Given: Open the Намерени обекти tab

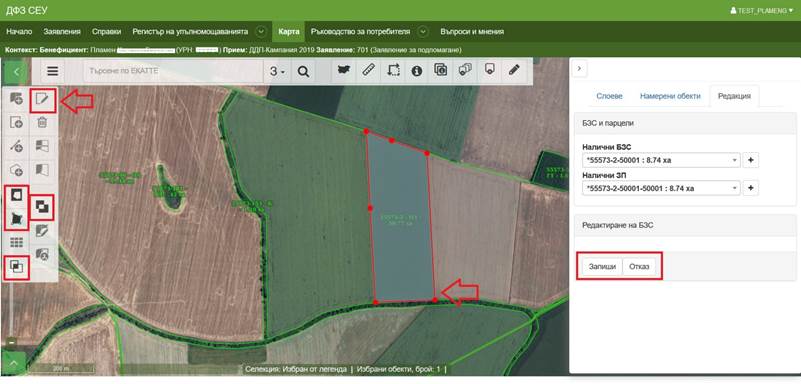Looking at the screenshot, I should pos(670,96).
